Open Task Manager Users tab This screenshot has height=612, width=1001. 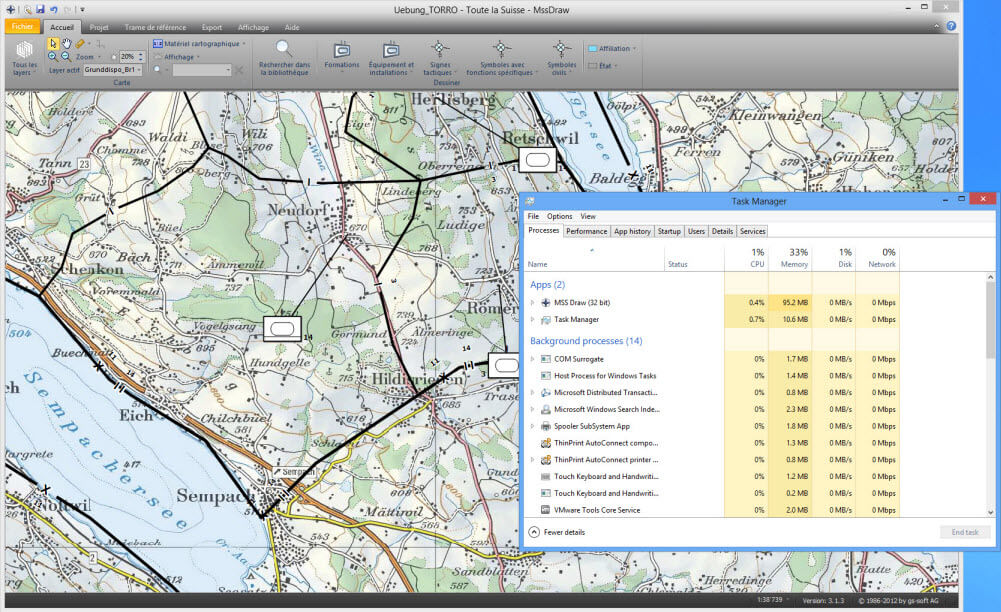point(696,231)
